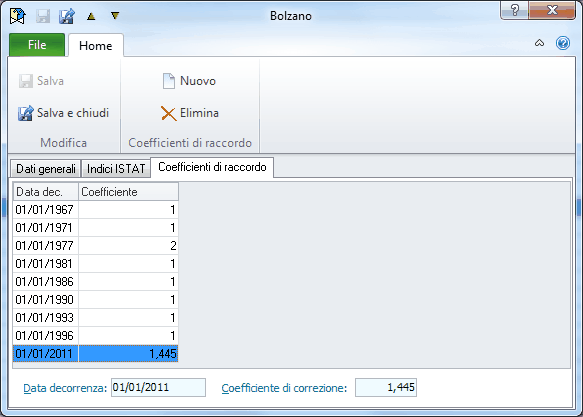Screen dimensions: 583x417
Task: Select the row dated 01/01/1986
Action: point(96,282)
